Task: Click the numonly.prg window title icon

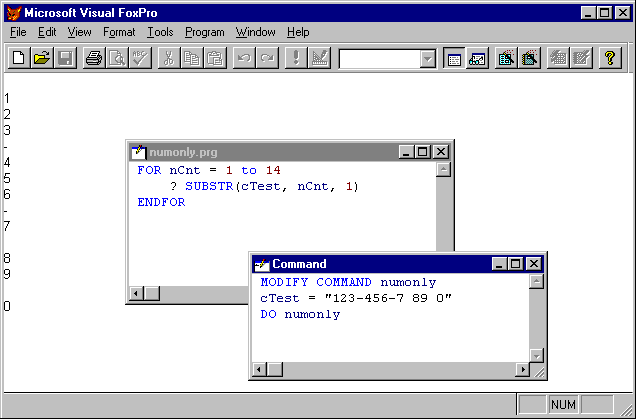Action: (139, 152)
